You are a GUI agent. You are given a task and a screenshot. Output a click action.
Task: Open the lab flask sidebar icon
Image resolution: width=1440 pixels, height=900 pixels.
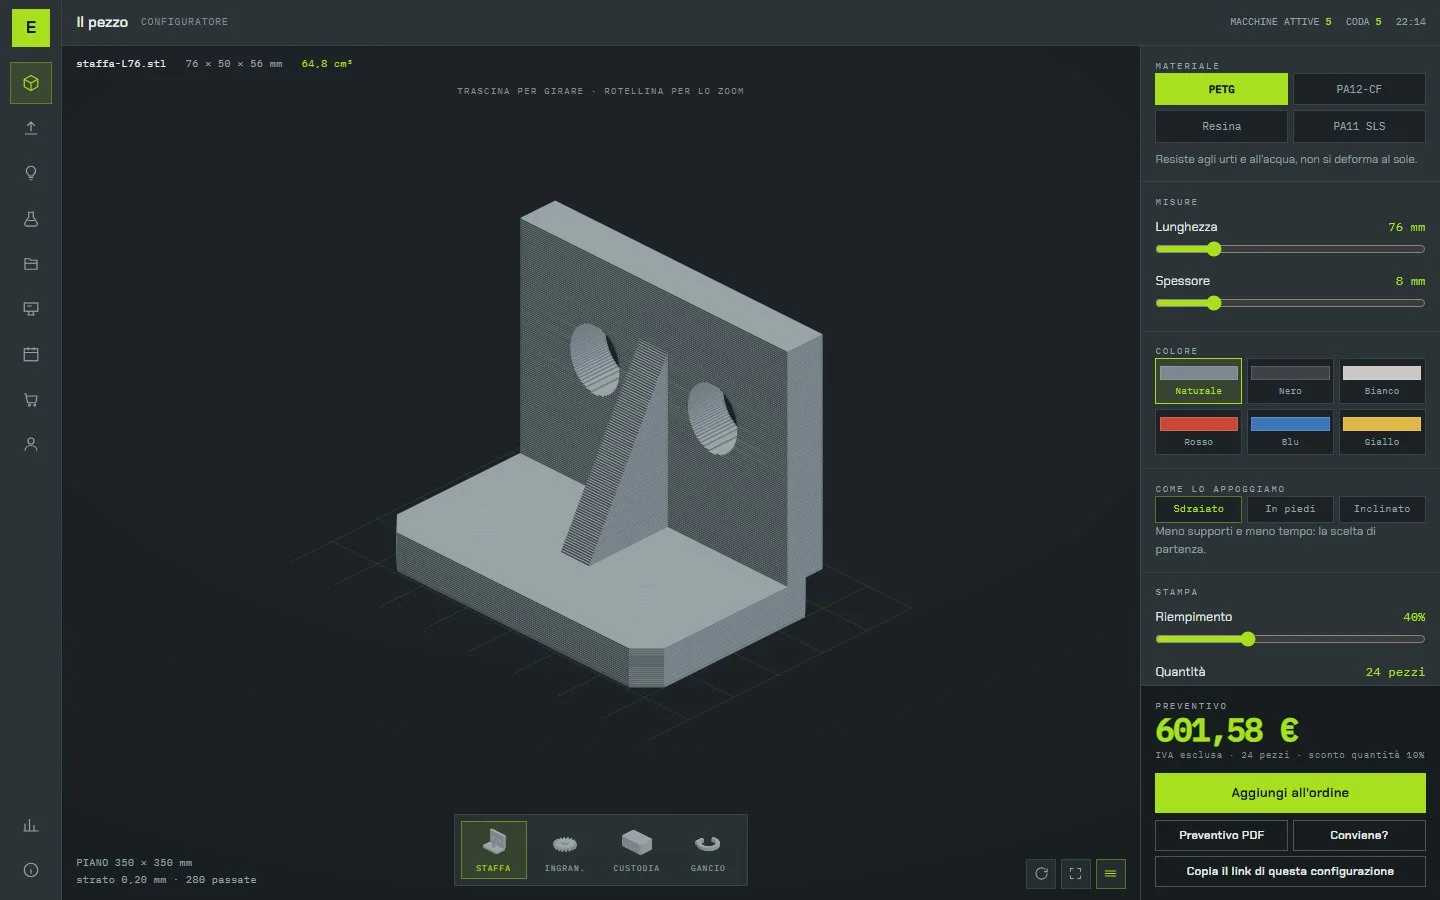pos(31,219)
